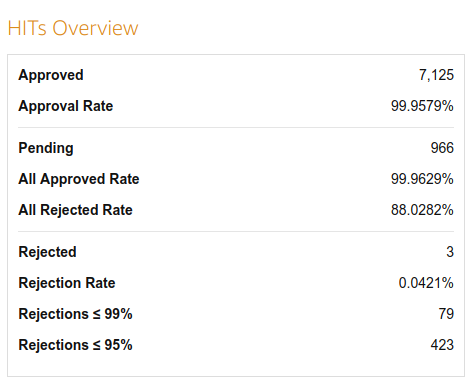Select the Rejections ≤ 99% label
This screenshot has width=474, height=380.
pyautogui.click(x=75, y=314)
